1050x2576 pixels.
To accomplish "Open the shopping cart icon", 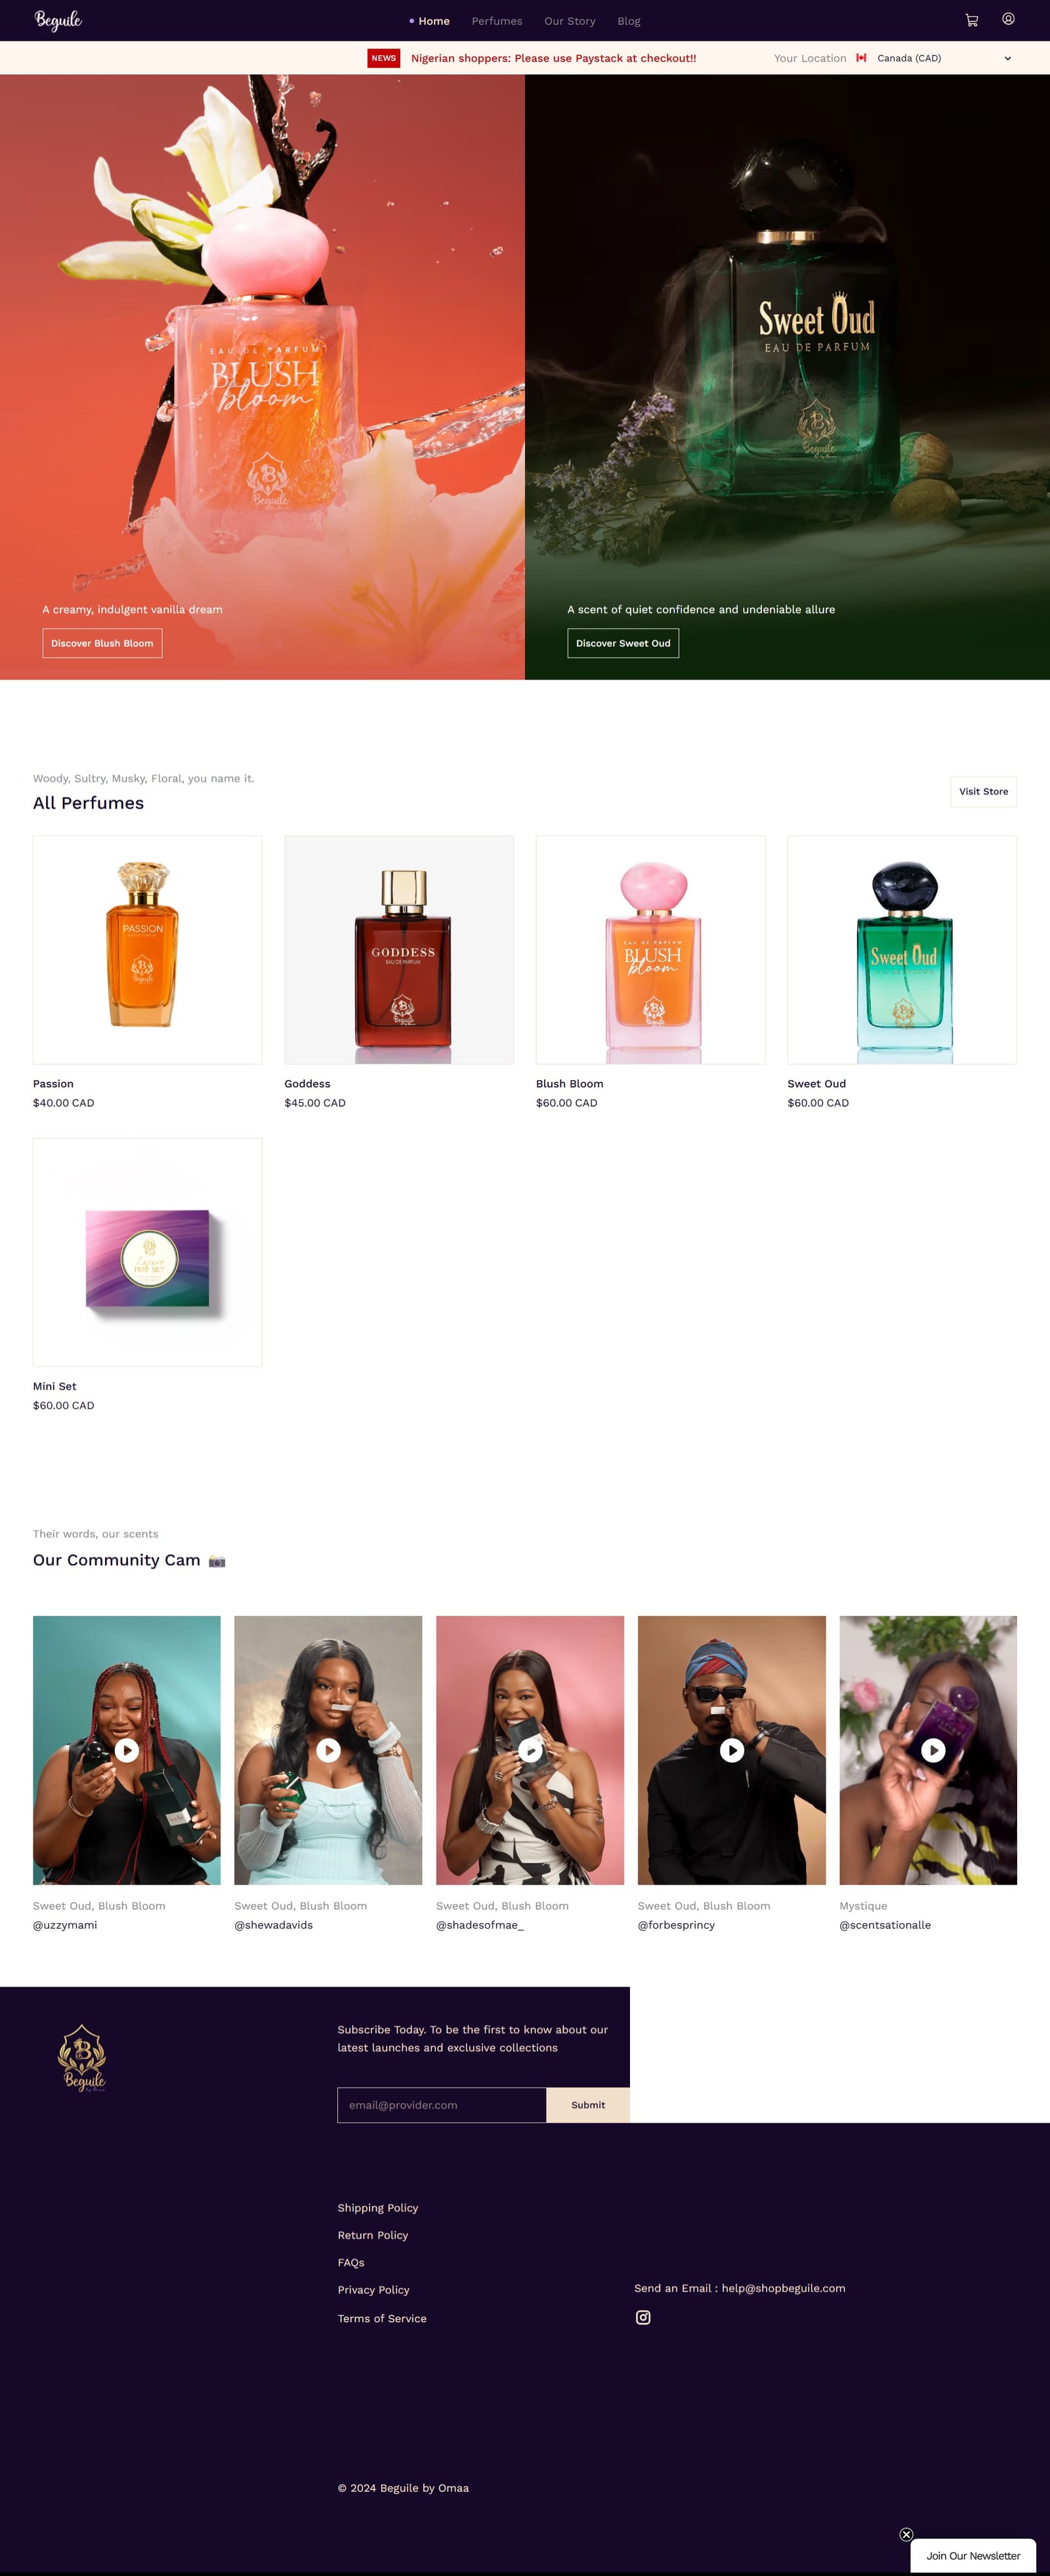I will click(x=971, y=20).
